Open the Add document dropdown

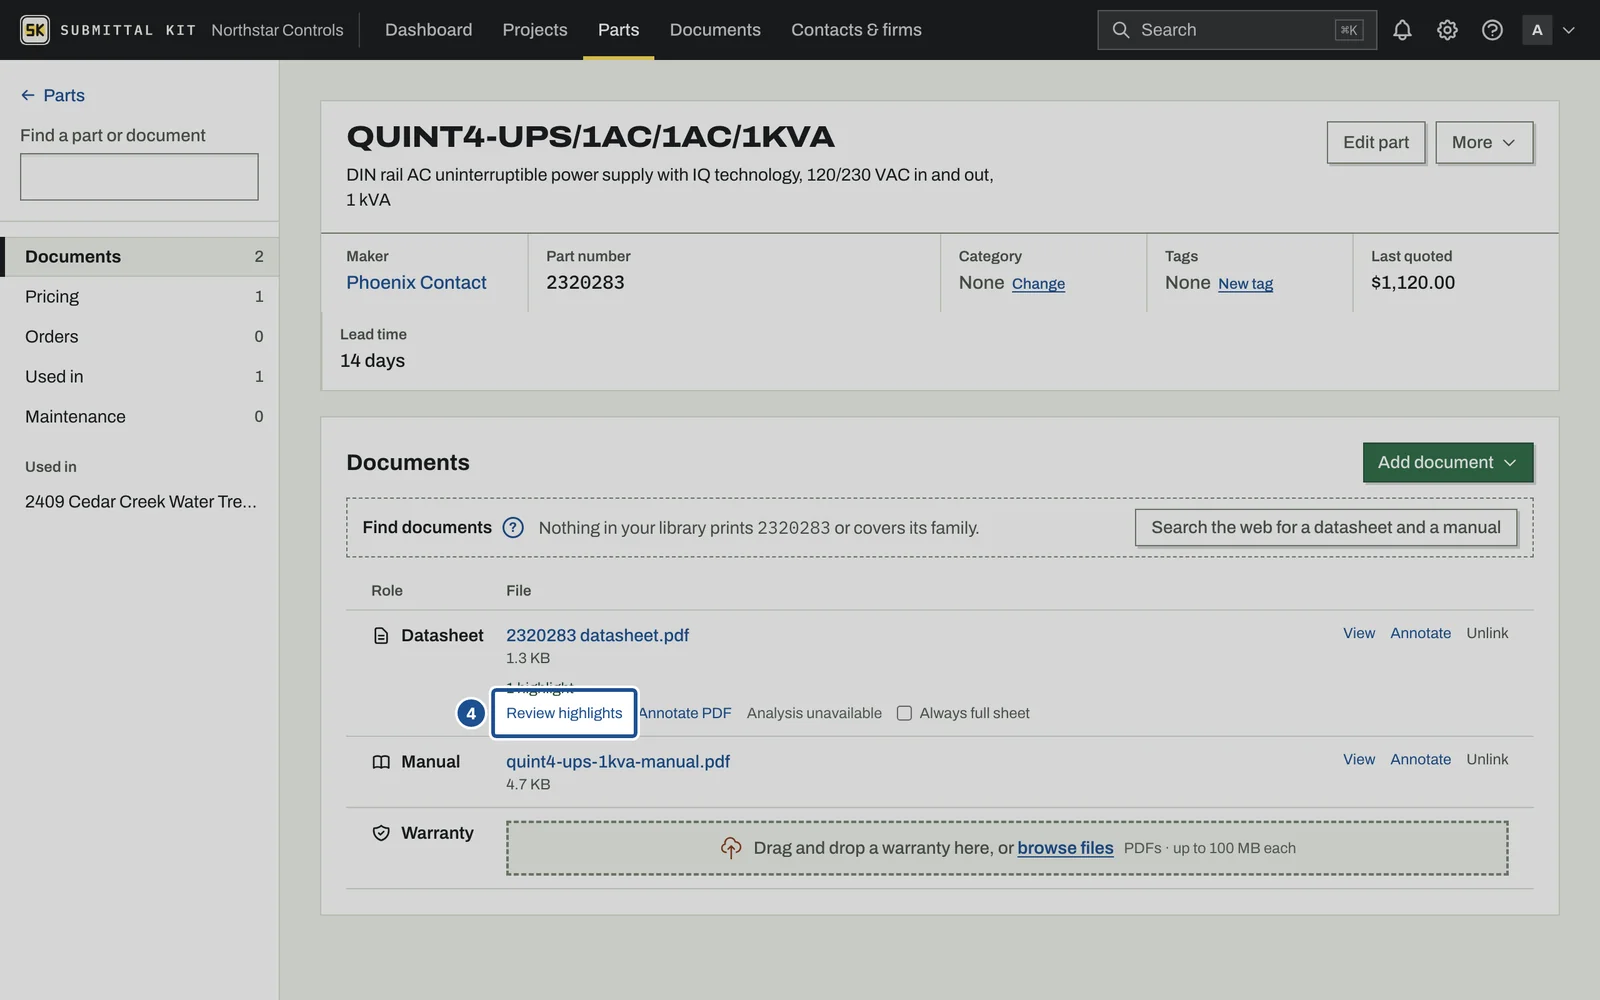tap(1447, 462)
